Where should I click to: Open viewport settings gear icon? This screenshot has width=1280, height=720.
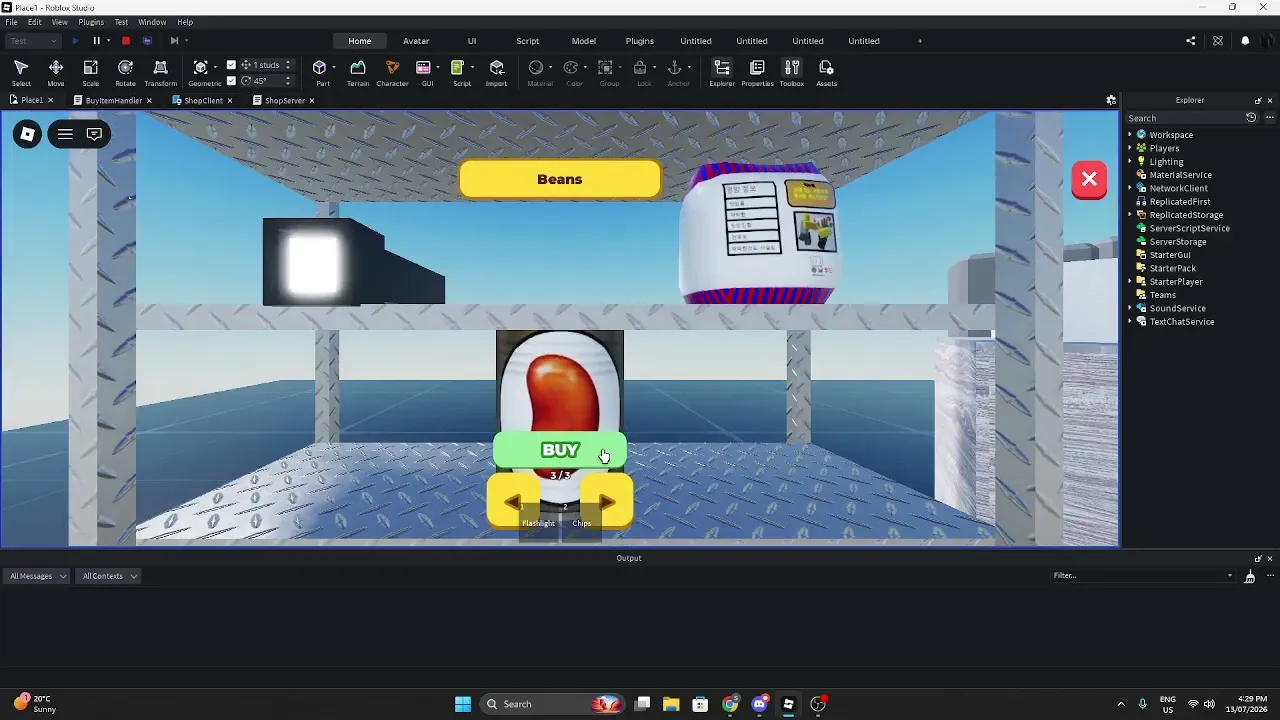[1111, 100]
